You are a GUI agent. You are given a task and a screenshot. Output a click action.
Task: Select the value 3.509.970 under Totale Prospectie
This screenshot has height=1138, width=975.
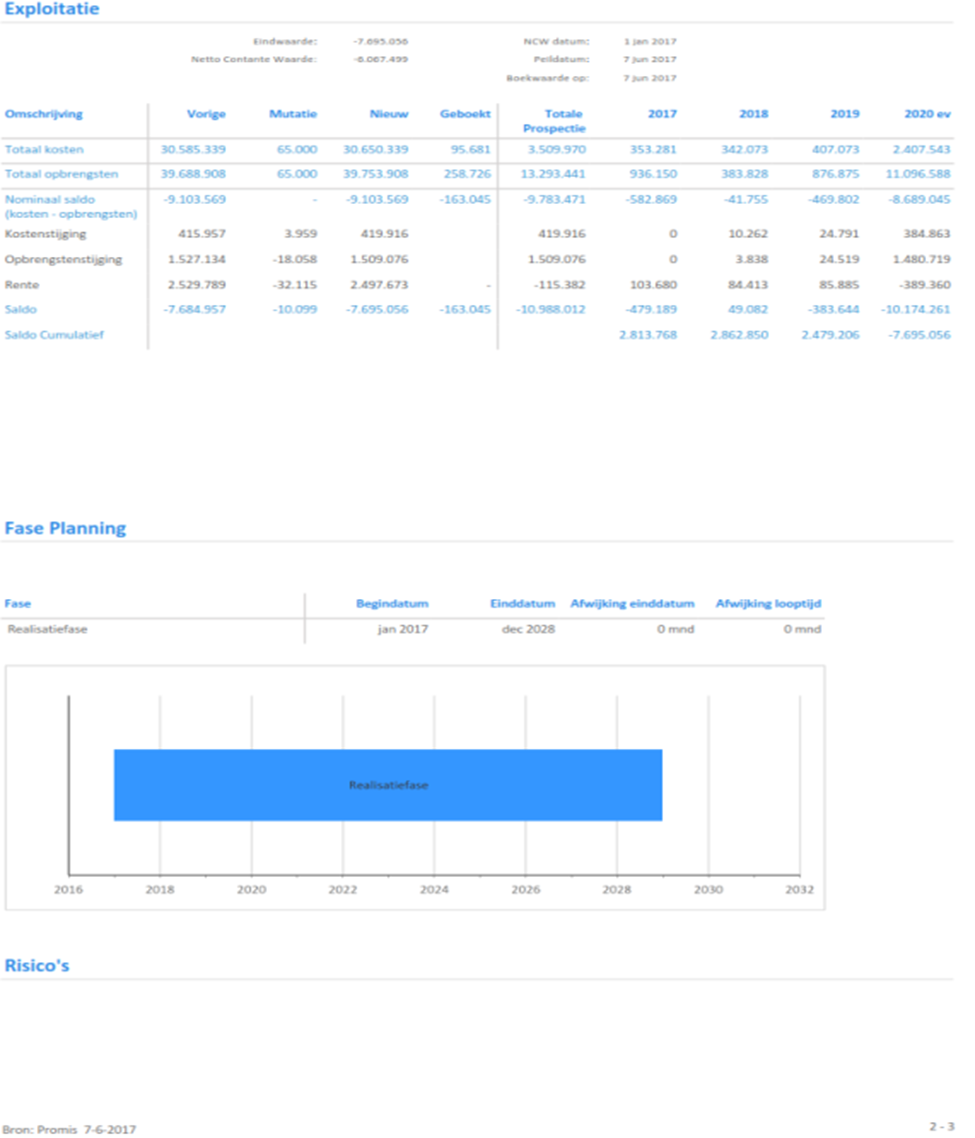[557, 150]
